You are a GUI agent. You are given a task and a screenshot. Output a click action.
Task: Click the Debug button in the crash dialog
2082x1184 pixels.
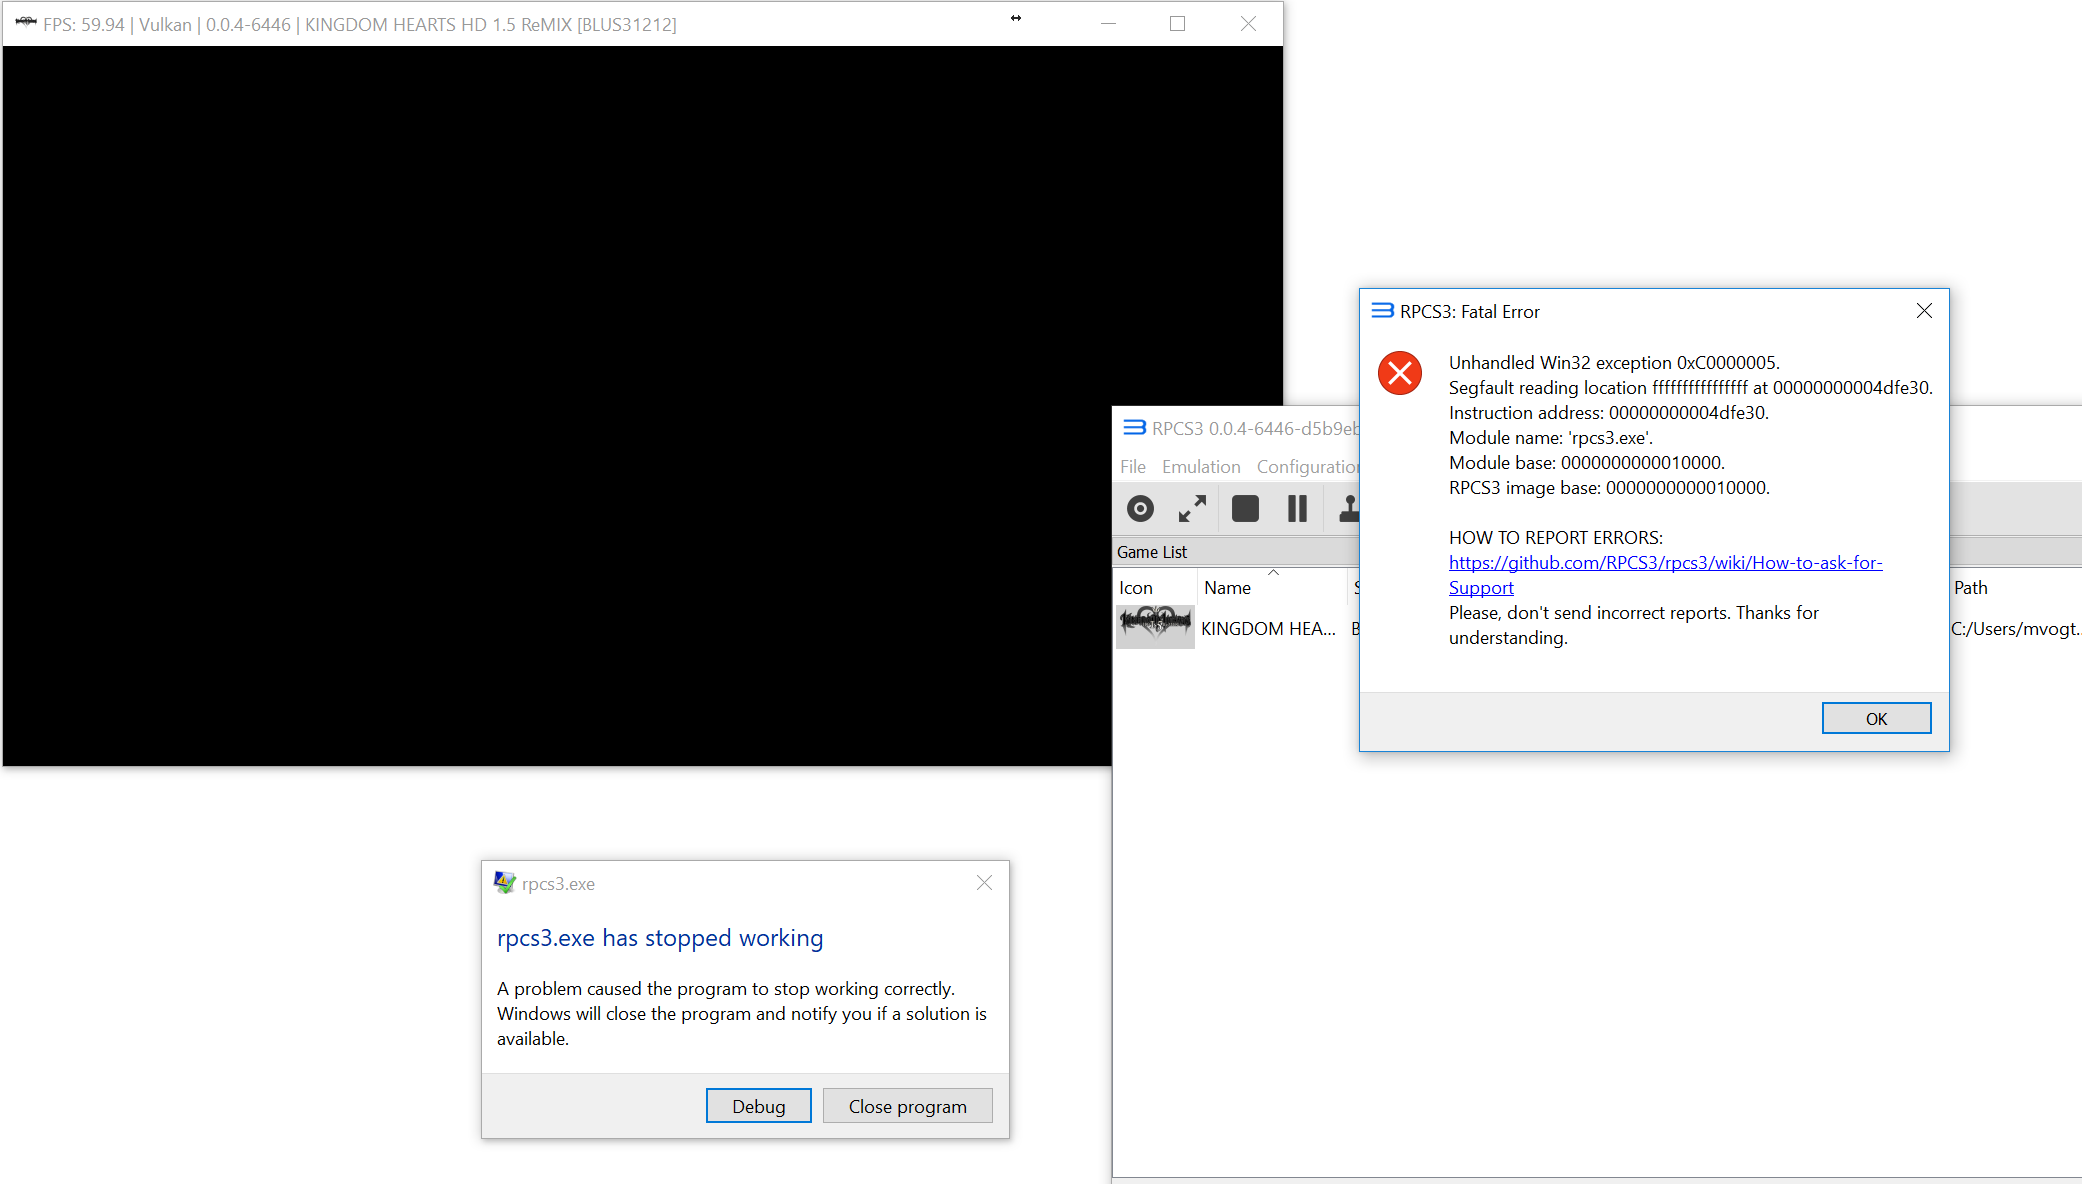(758, 1106)
